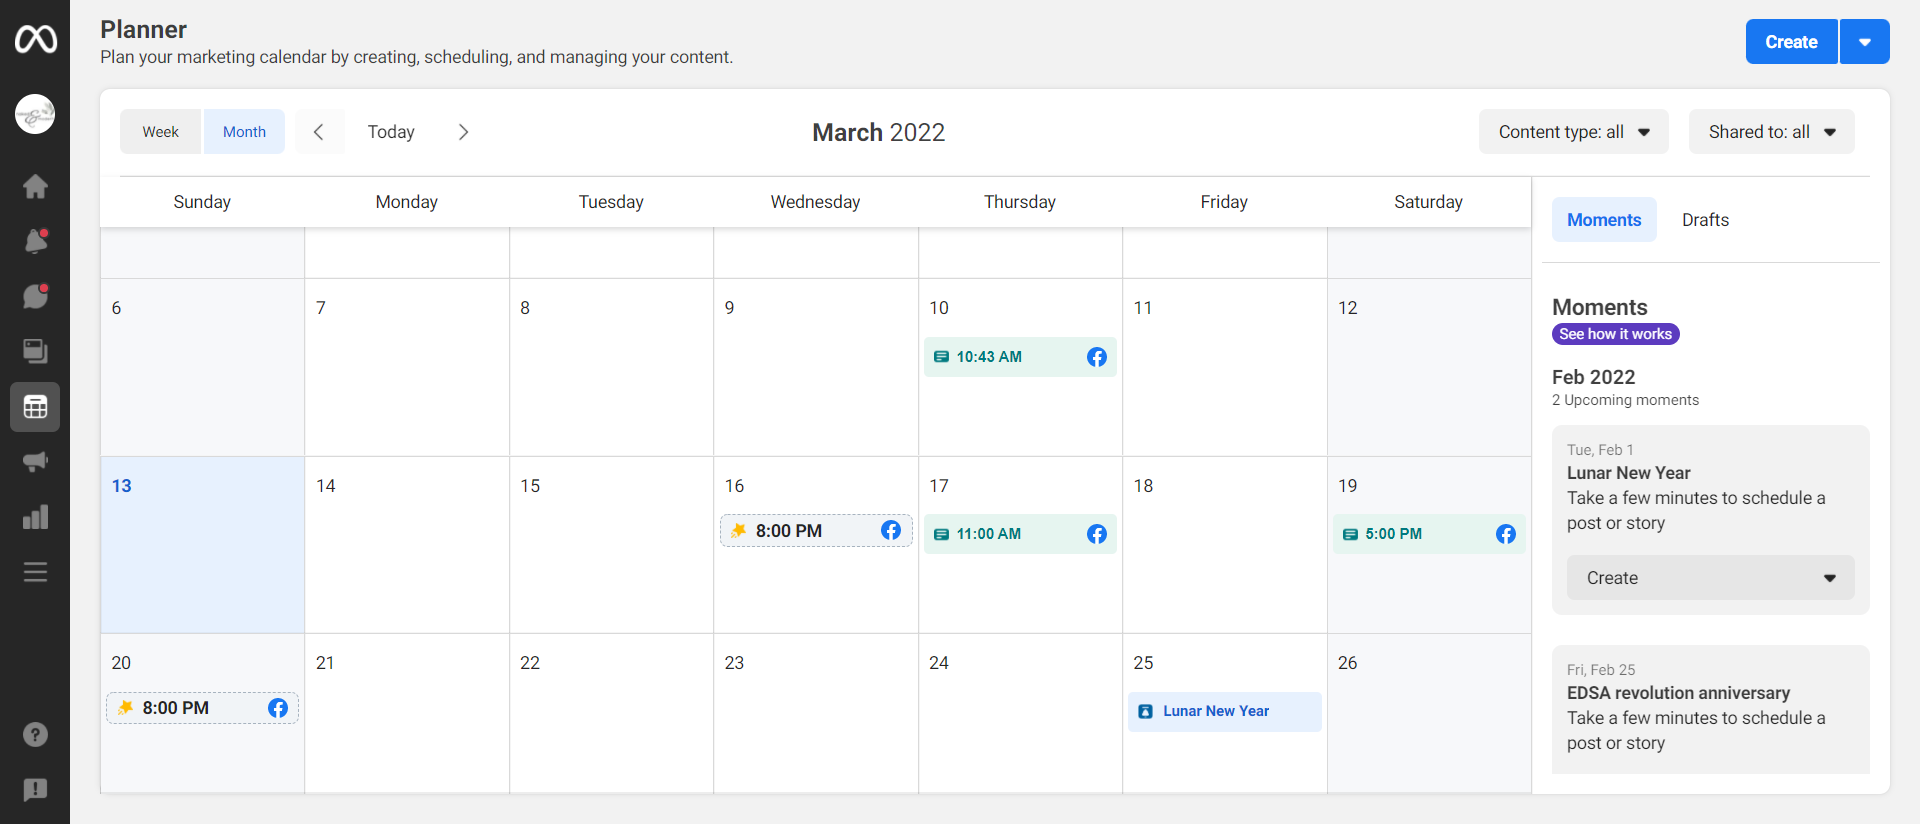This screenshot has height=824, width=1920.
Task: Open the Planner calendar grid icon
Action: [x=35, y=407]
